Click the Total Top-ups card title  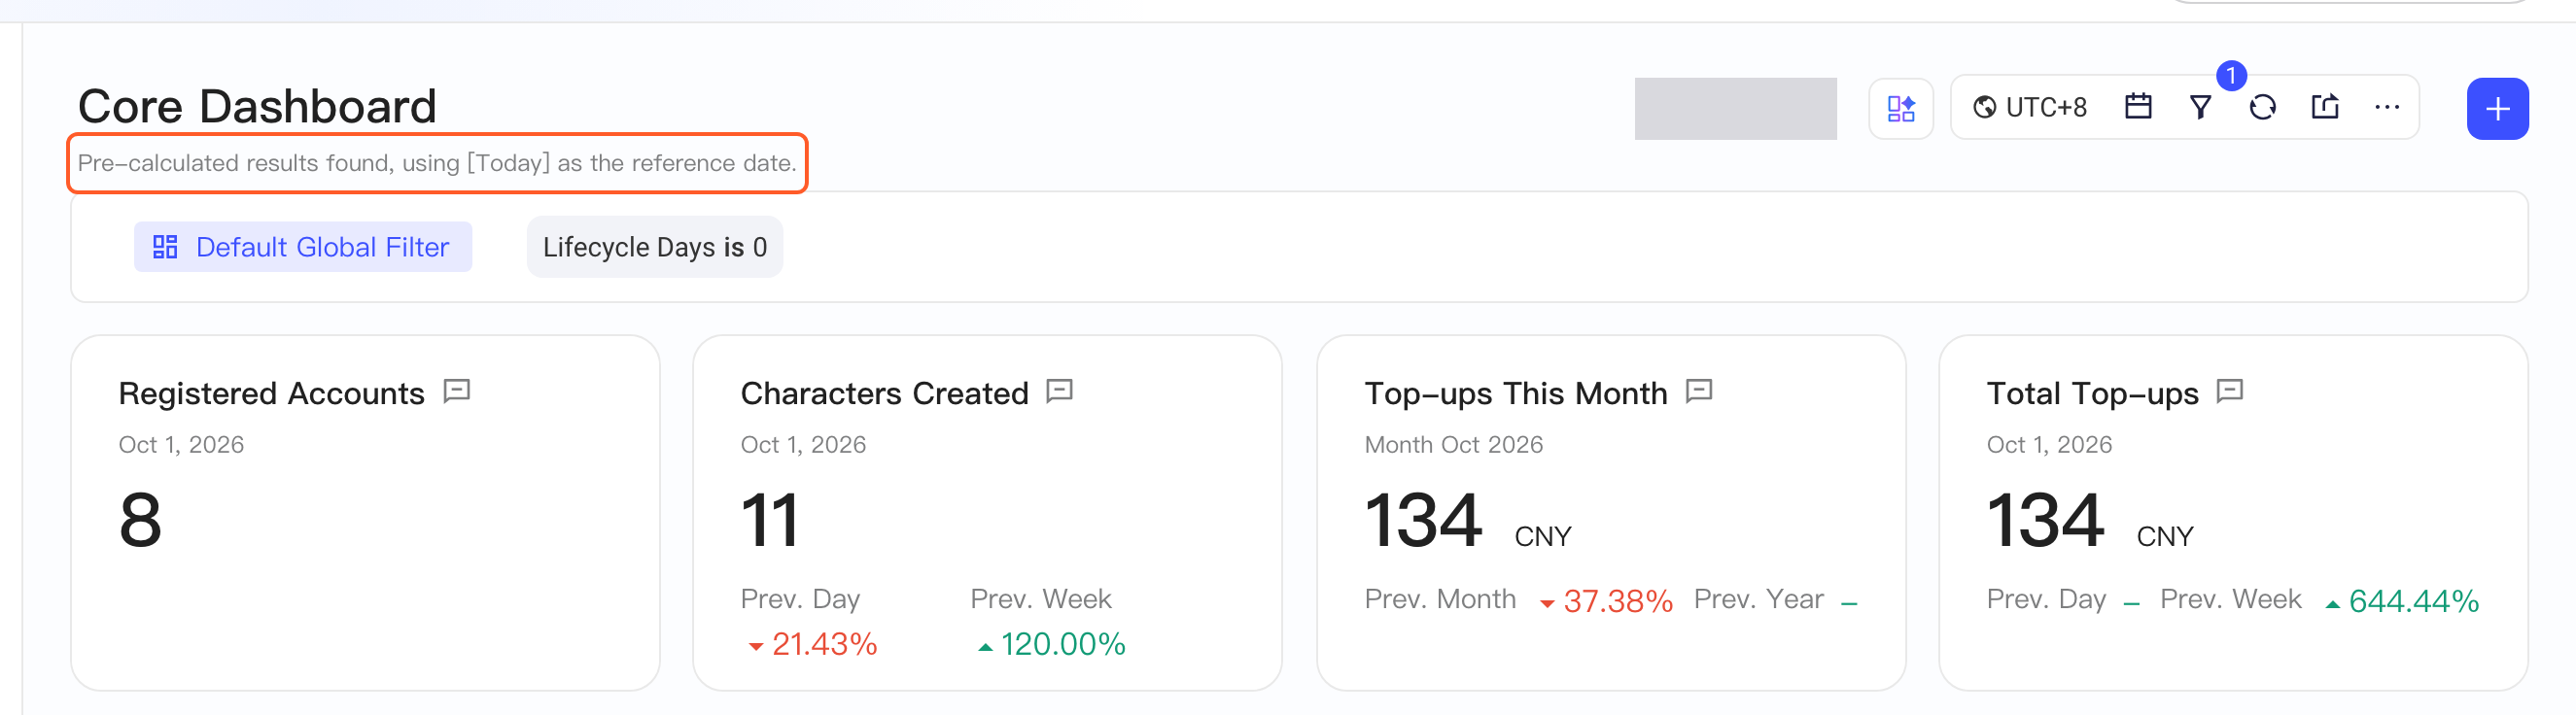(2092, 393)
